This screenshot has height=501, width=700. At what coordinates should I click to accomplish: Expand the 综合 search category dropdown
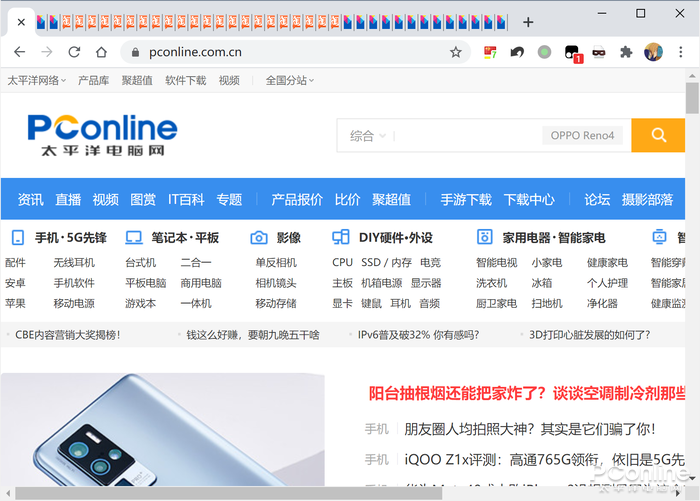(x=367, y=135)
